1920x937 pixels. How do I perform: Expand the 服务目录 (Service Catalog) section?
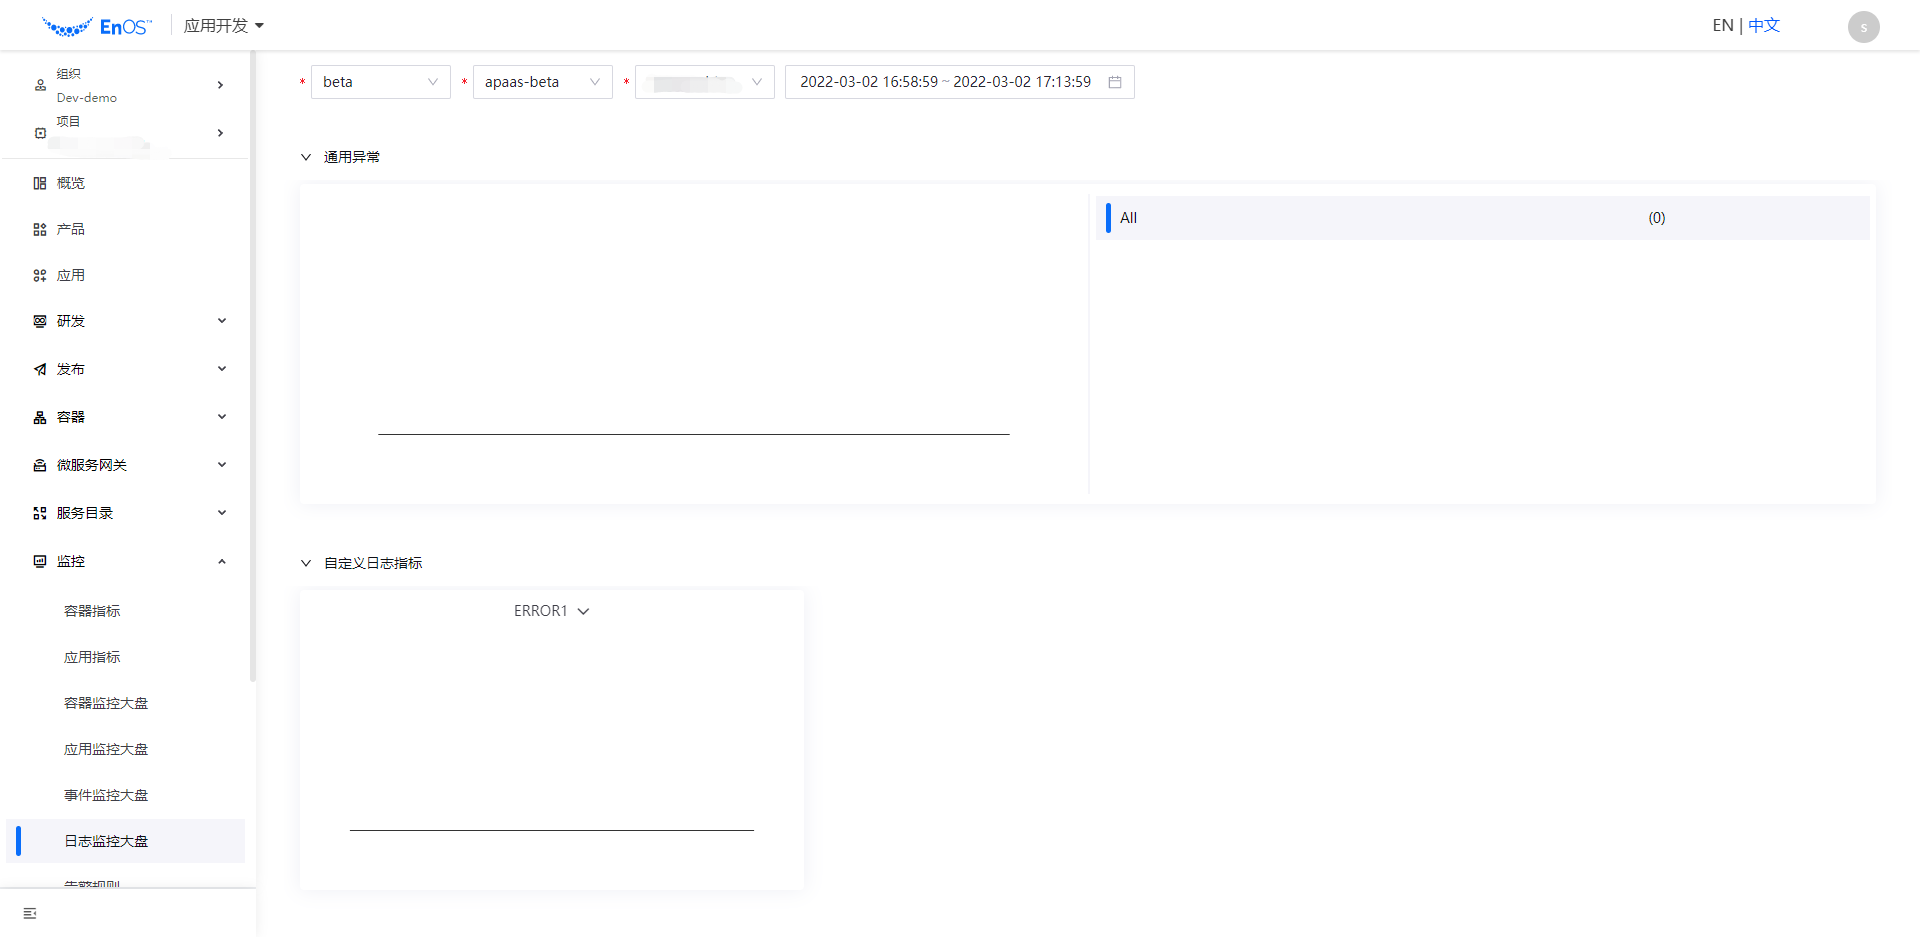point(221,512)
